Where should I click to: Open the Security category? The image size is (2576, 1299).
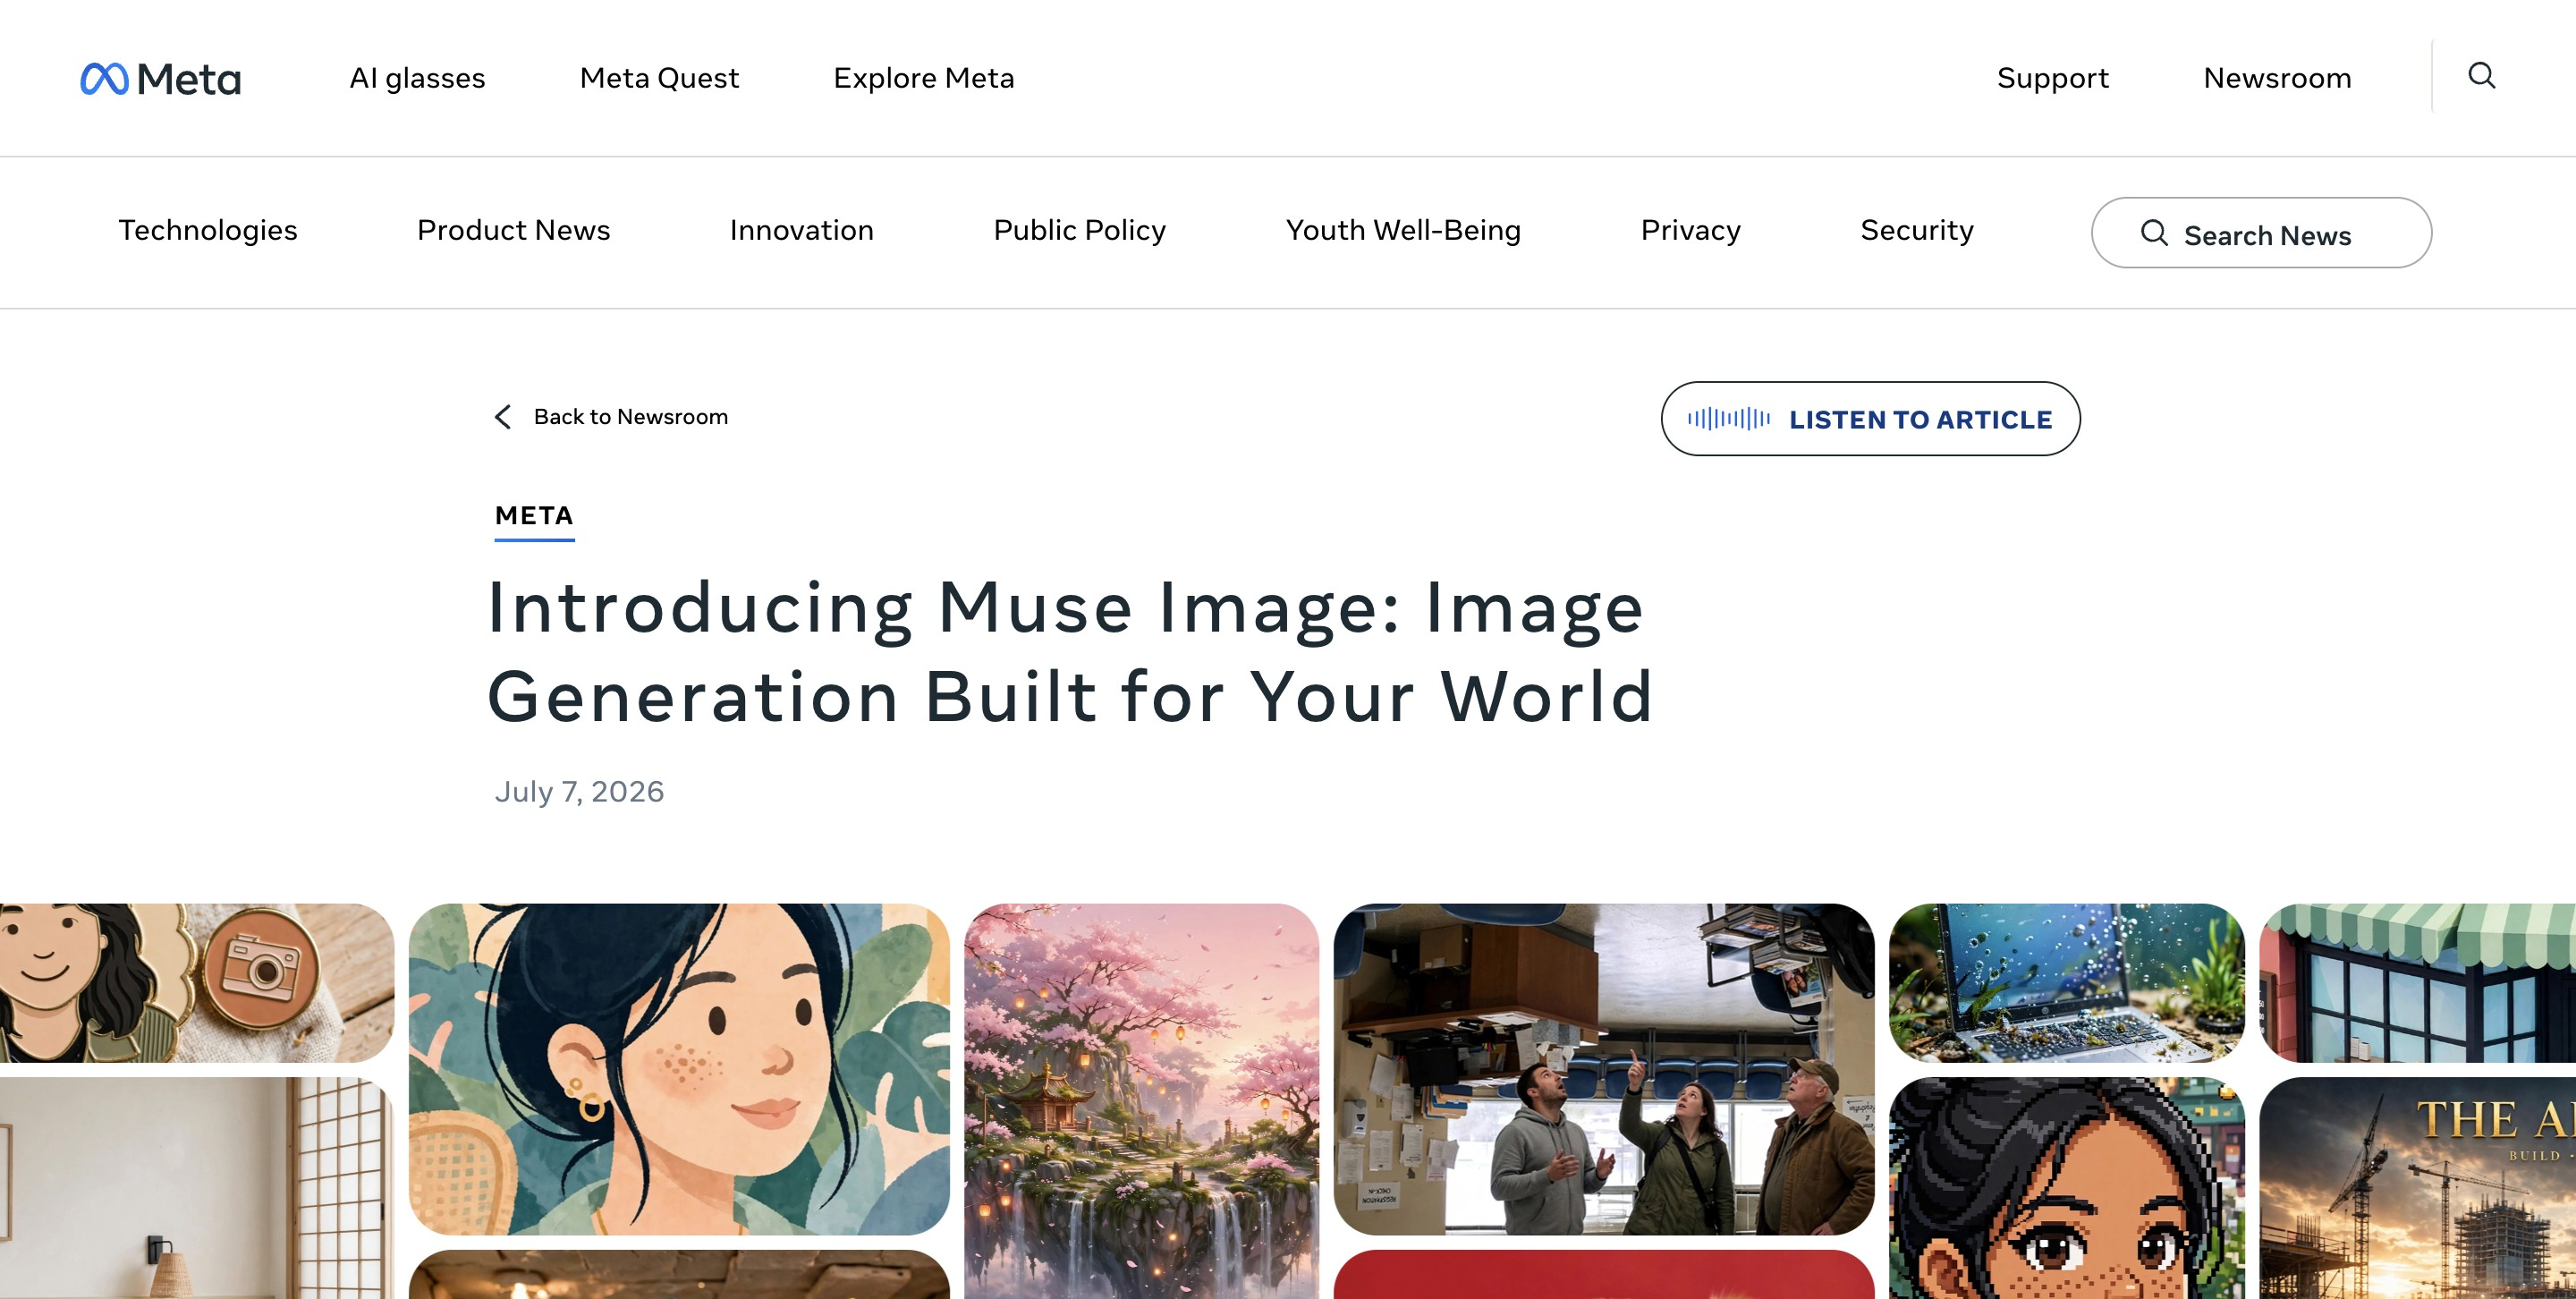coord(1917,230)
